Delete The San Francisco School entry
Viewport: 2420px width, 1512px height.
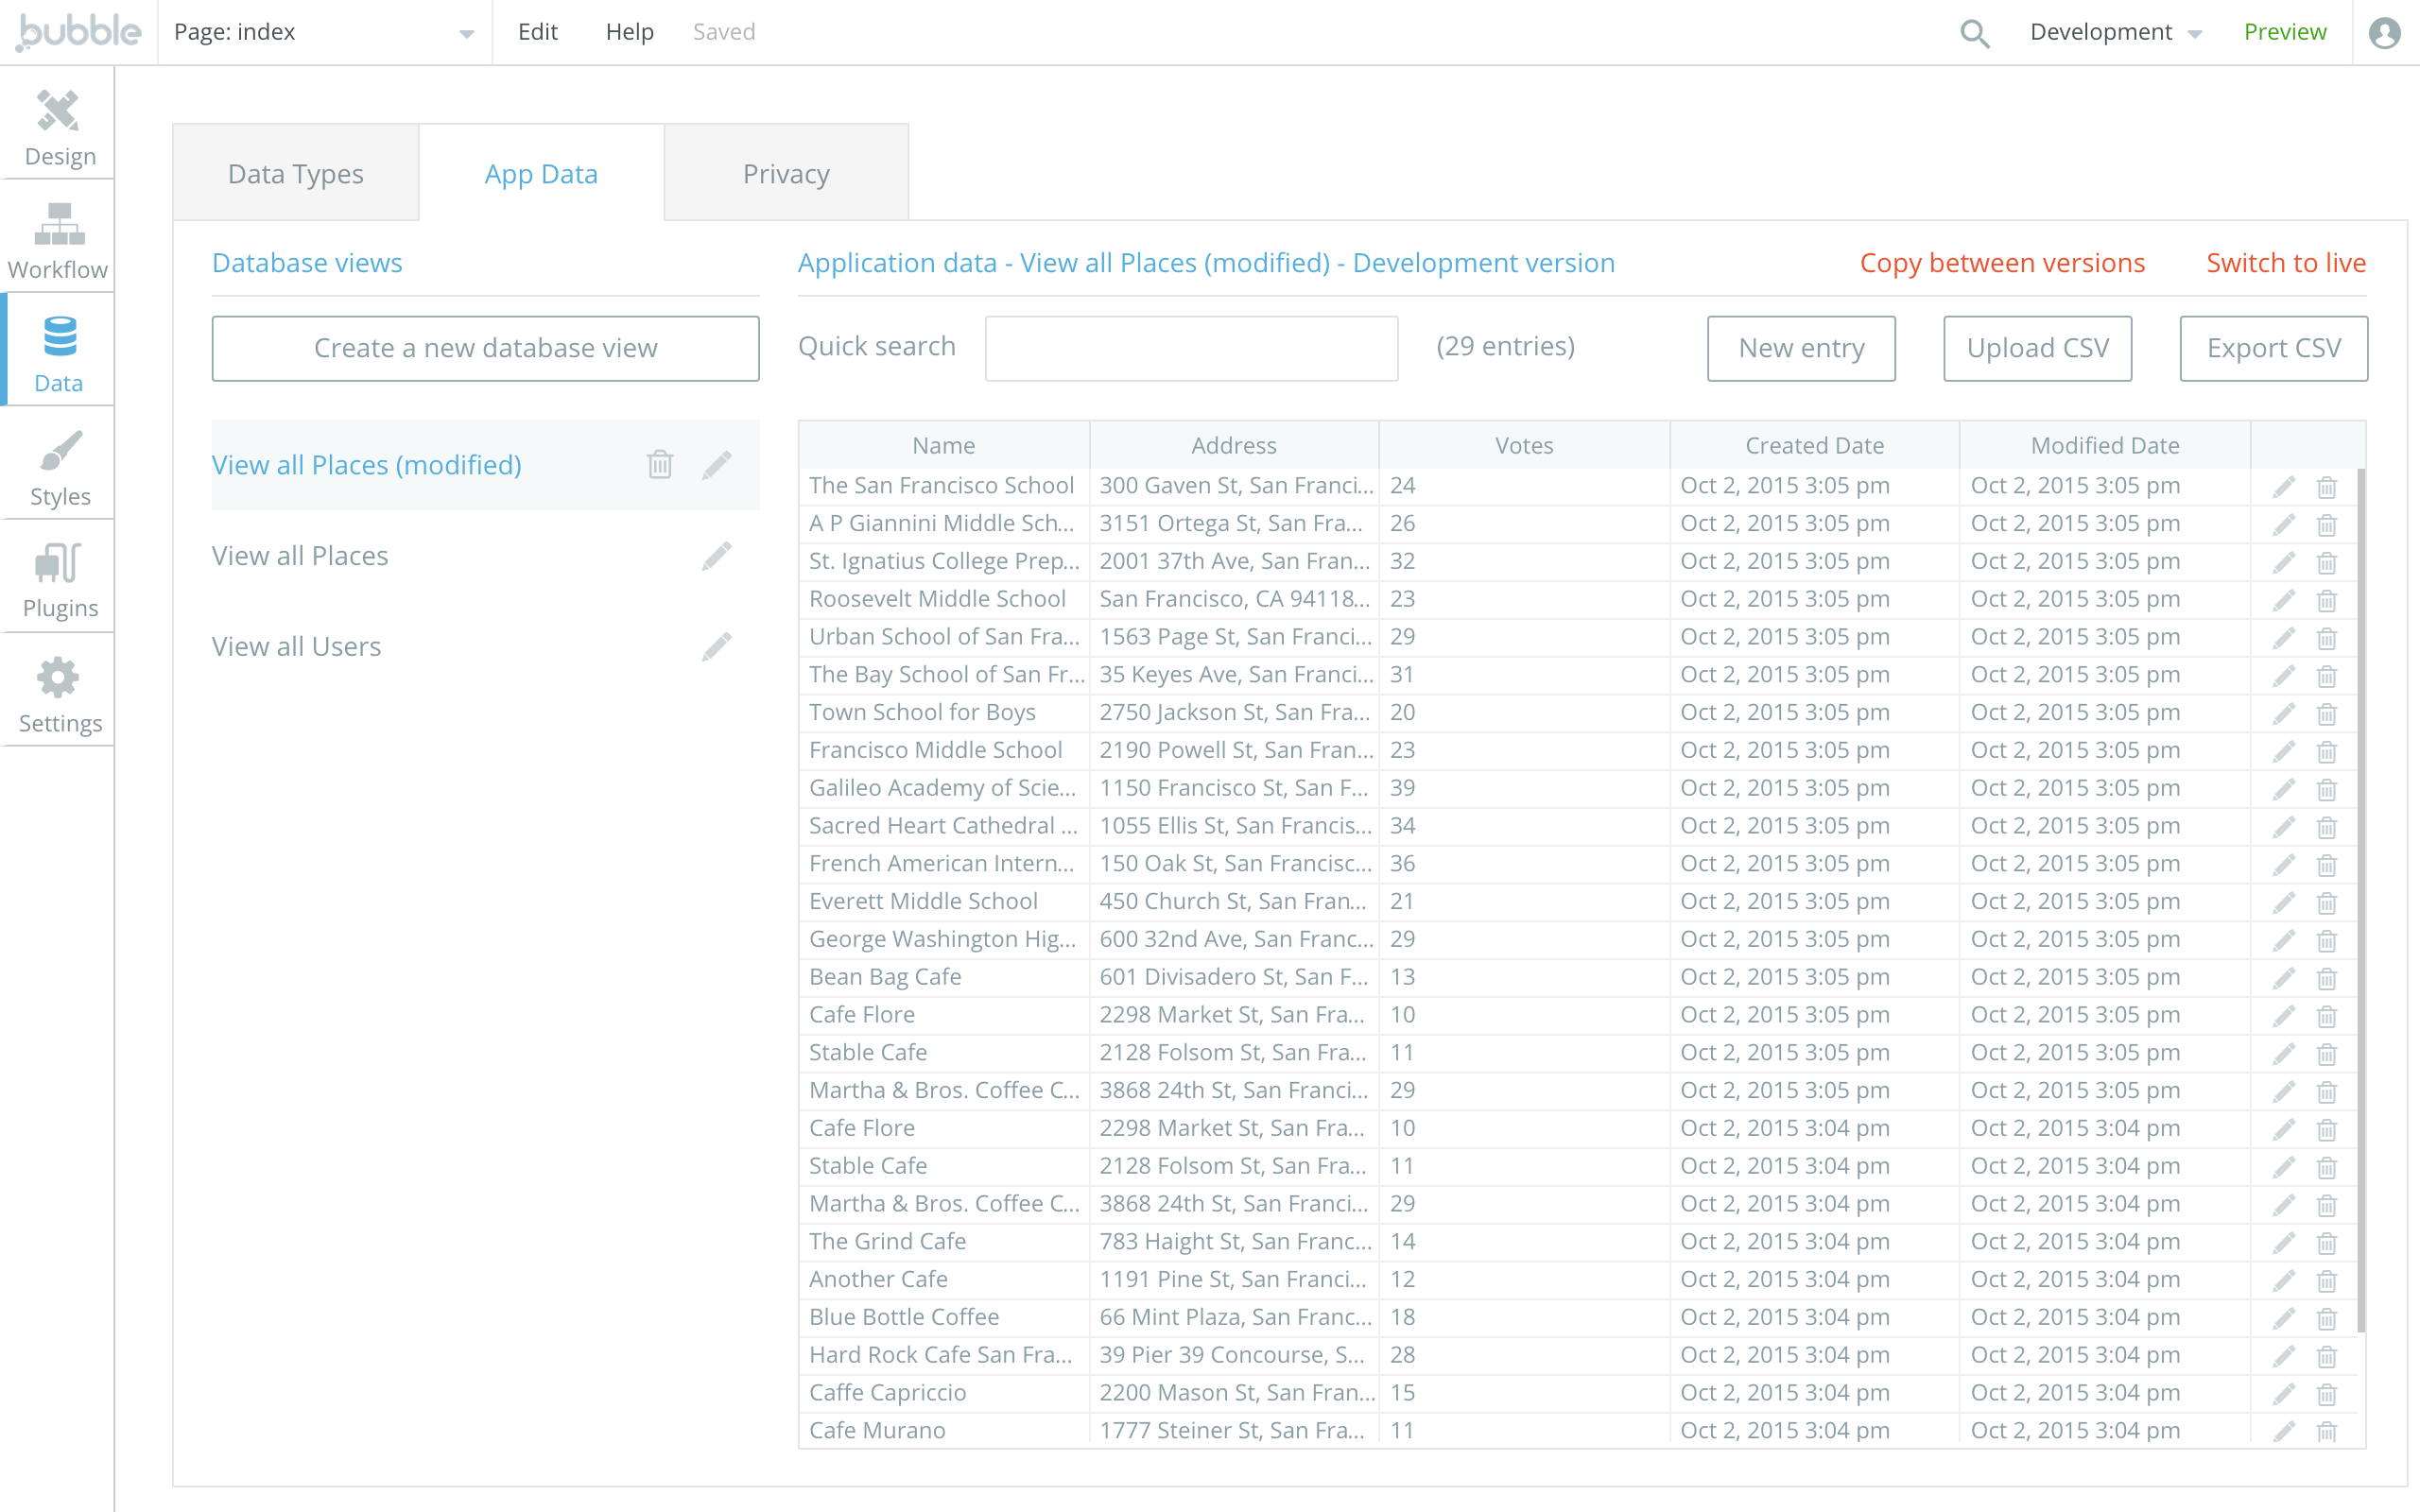2326,487
